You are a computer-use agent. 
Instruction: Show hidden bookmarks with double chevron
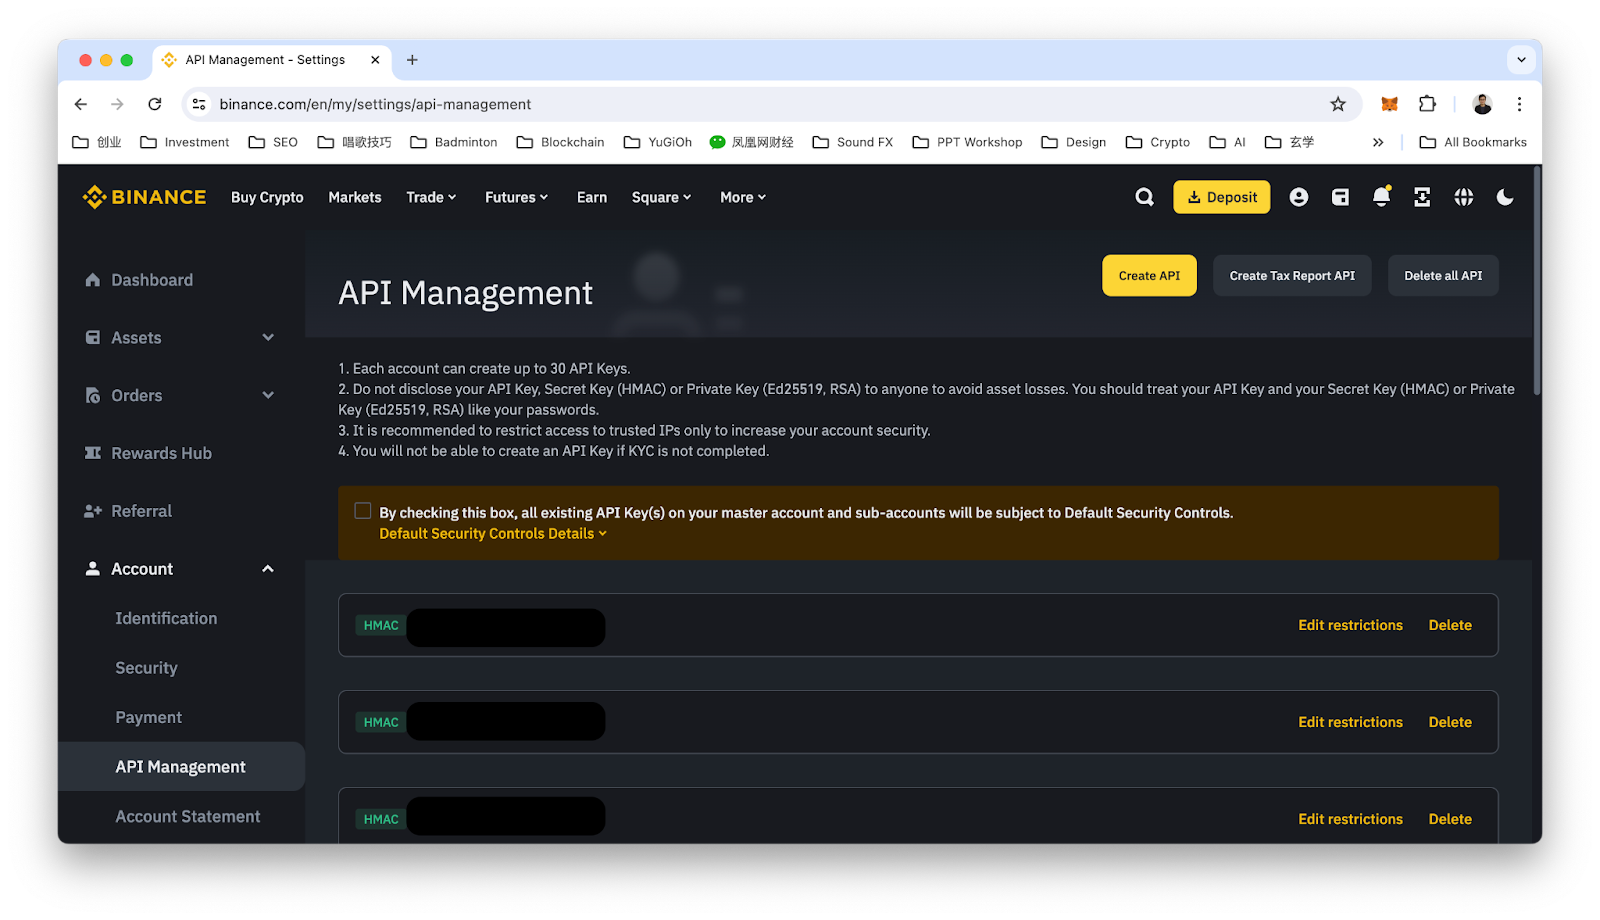point(1378,142)
